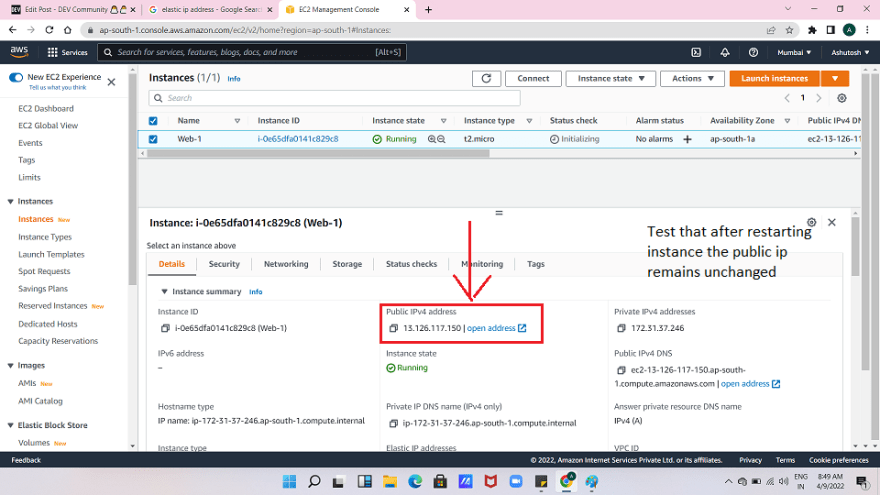Open the notifications bell
Viewport: 880px width, 495px height.
(725, 52)
